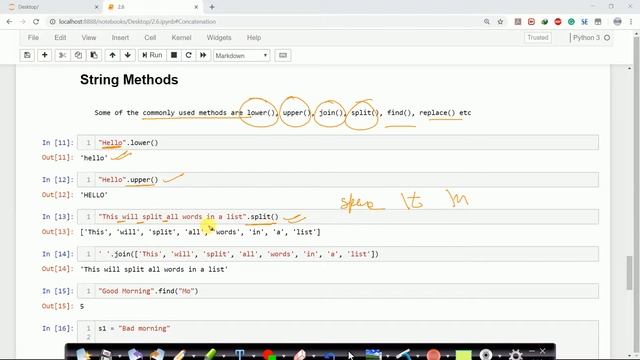Restart the kernel and rerun all with the fast-forward icon
Viewport: 640px width, 360px height.
203,55
